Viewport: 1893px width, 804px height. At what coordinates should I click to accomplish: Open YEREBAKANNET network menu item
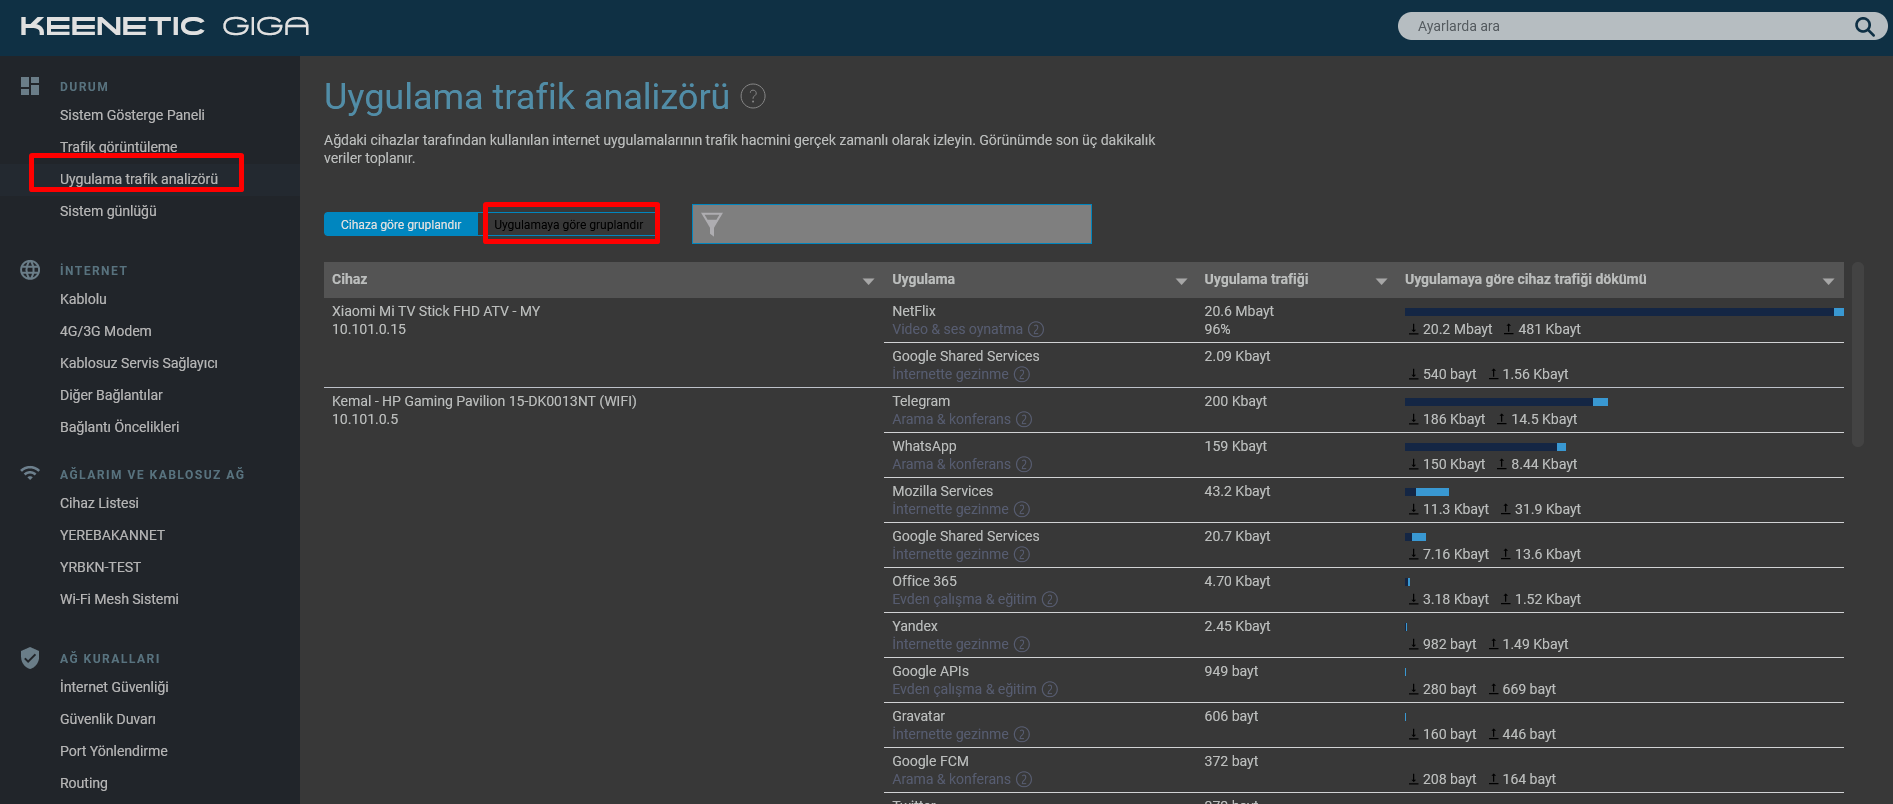(x=112, y=535)
